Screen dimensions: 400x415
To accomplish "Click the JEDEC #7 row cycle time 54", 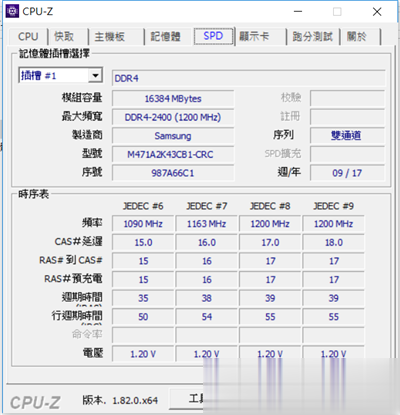I will point(206,317).
